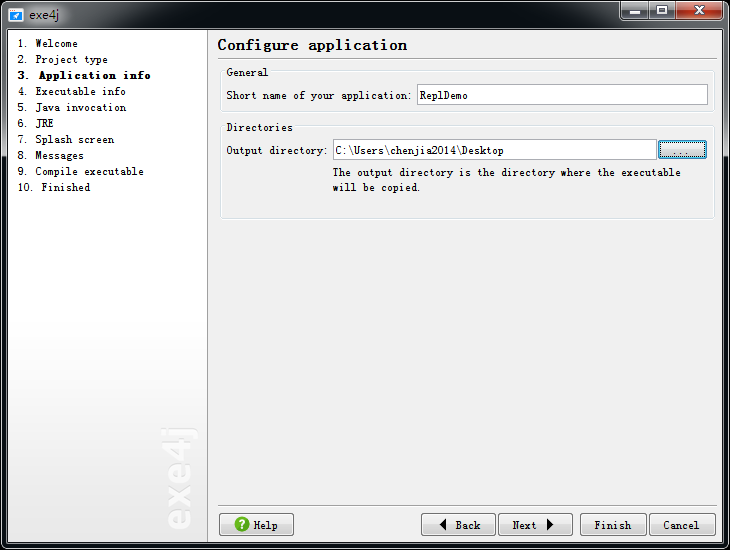
Task: Click the Finish button
Action: click(x=613, y=525)
